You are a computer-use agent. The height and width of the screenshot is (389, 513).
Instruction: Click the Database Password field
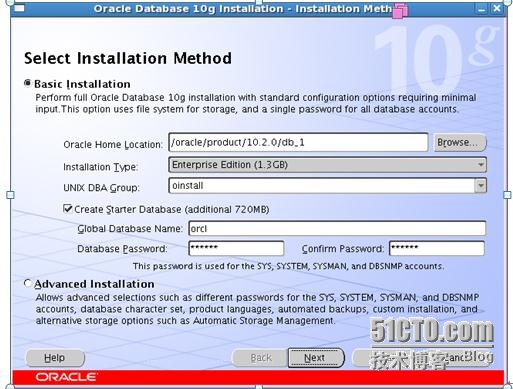[236, 248]
